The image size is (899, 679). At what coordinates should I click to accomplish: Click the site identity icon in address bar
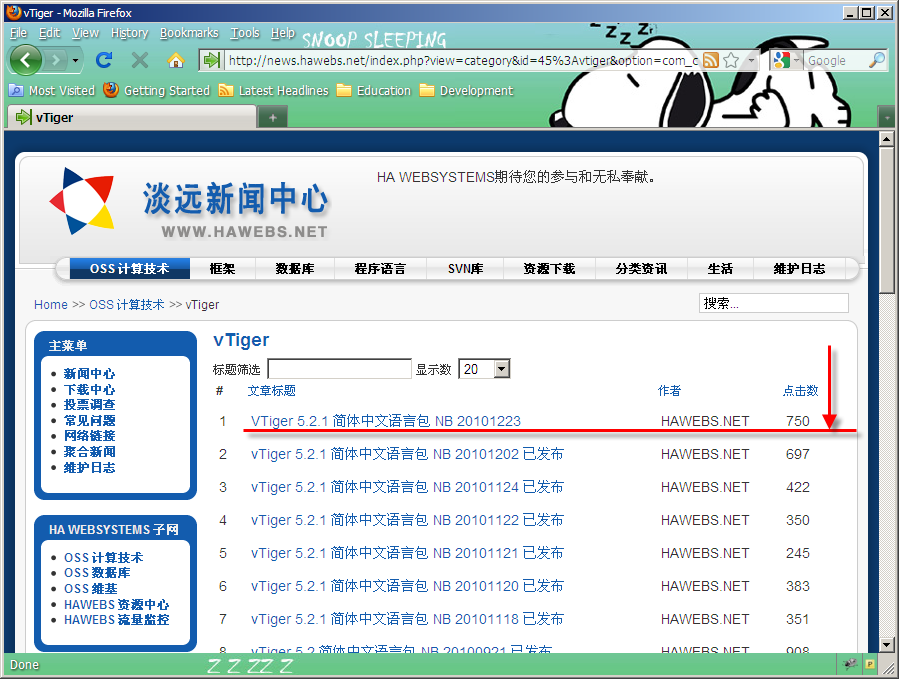[x=211, y=60]
